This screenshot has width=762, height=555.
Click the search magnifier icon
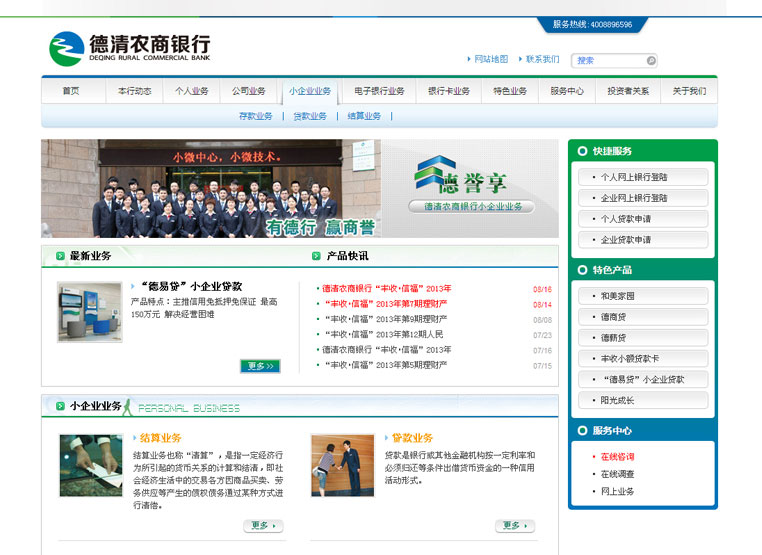coord(651,60)
